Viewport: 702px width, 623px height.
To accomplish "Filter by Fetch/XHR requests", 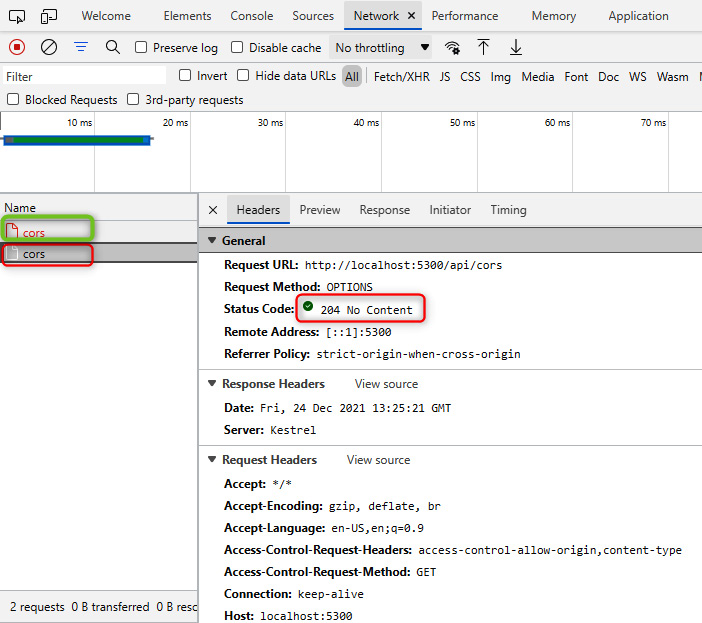I will click(402, 77).
